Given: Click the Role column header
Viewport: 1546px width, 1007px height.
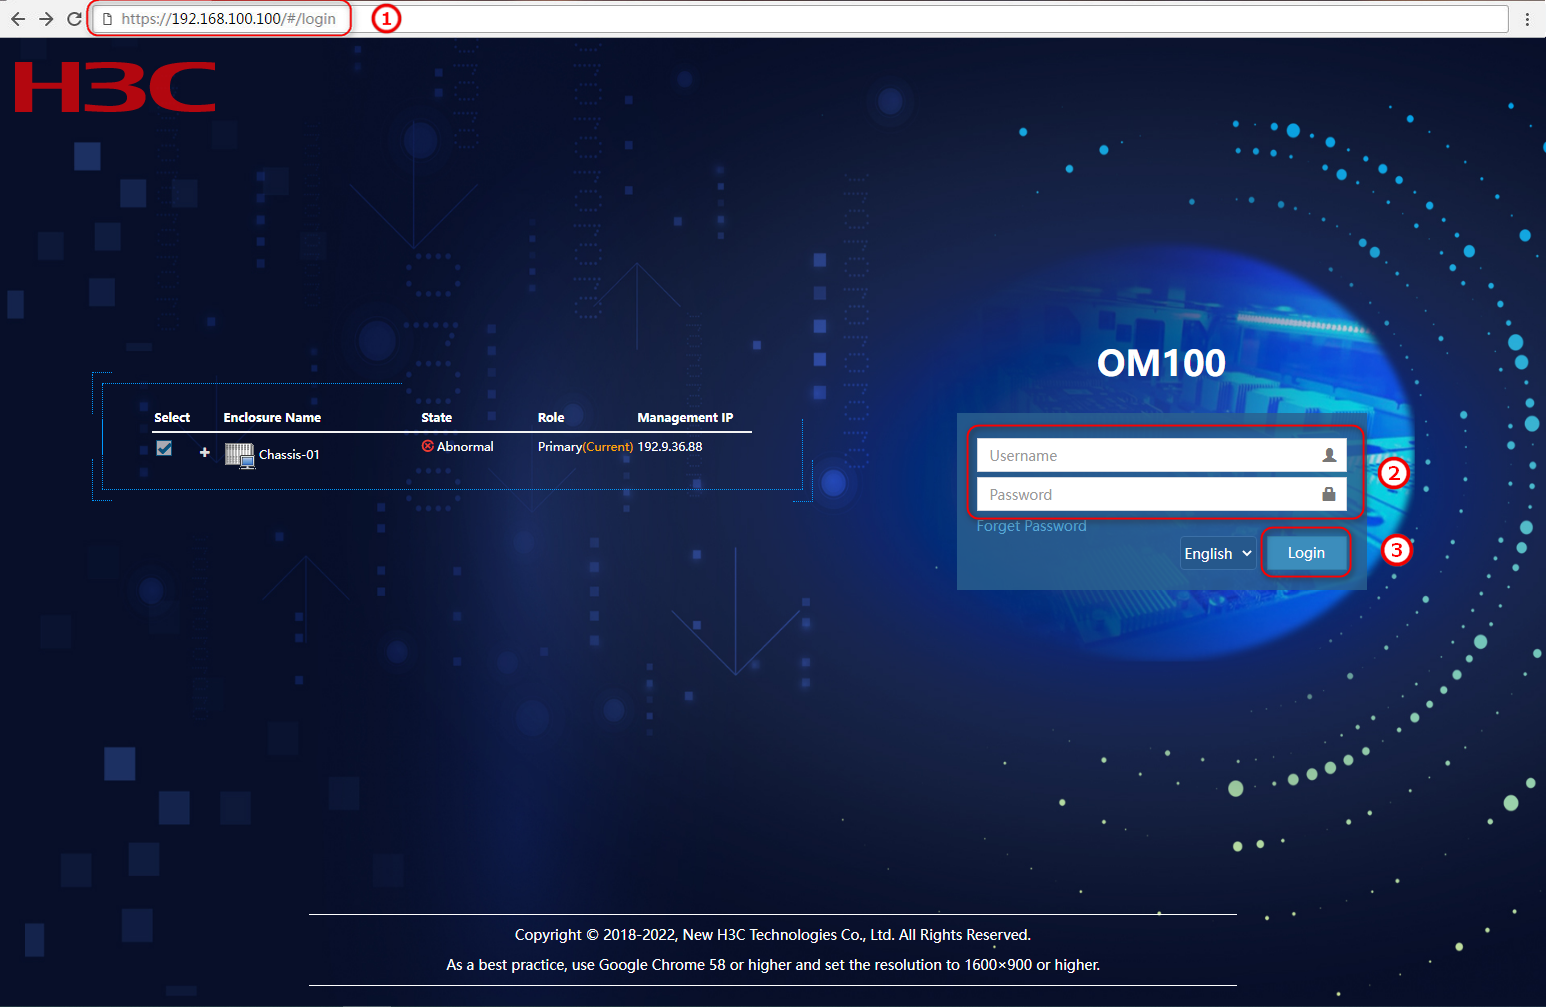Looking at the screenshot, I should coord(551,418).
